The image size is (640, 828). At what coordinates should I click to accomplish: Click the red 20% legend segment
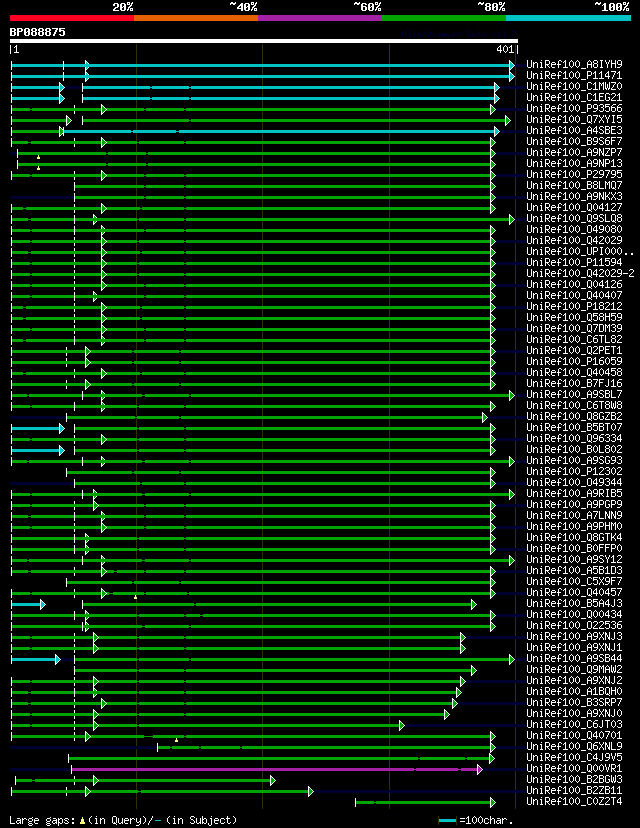click(x=72, y=18)
